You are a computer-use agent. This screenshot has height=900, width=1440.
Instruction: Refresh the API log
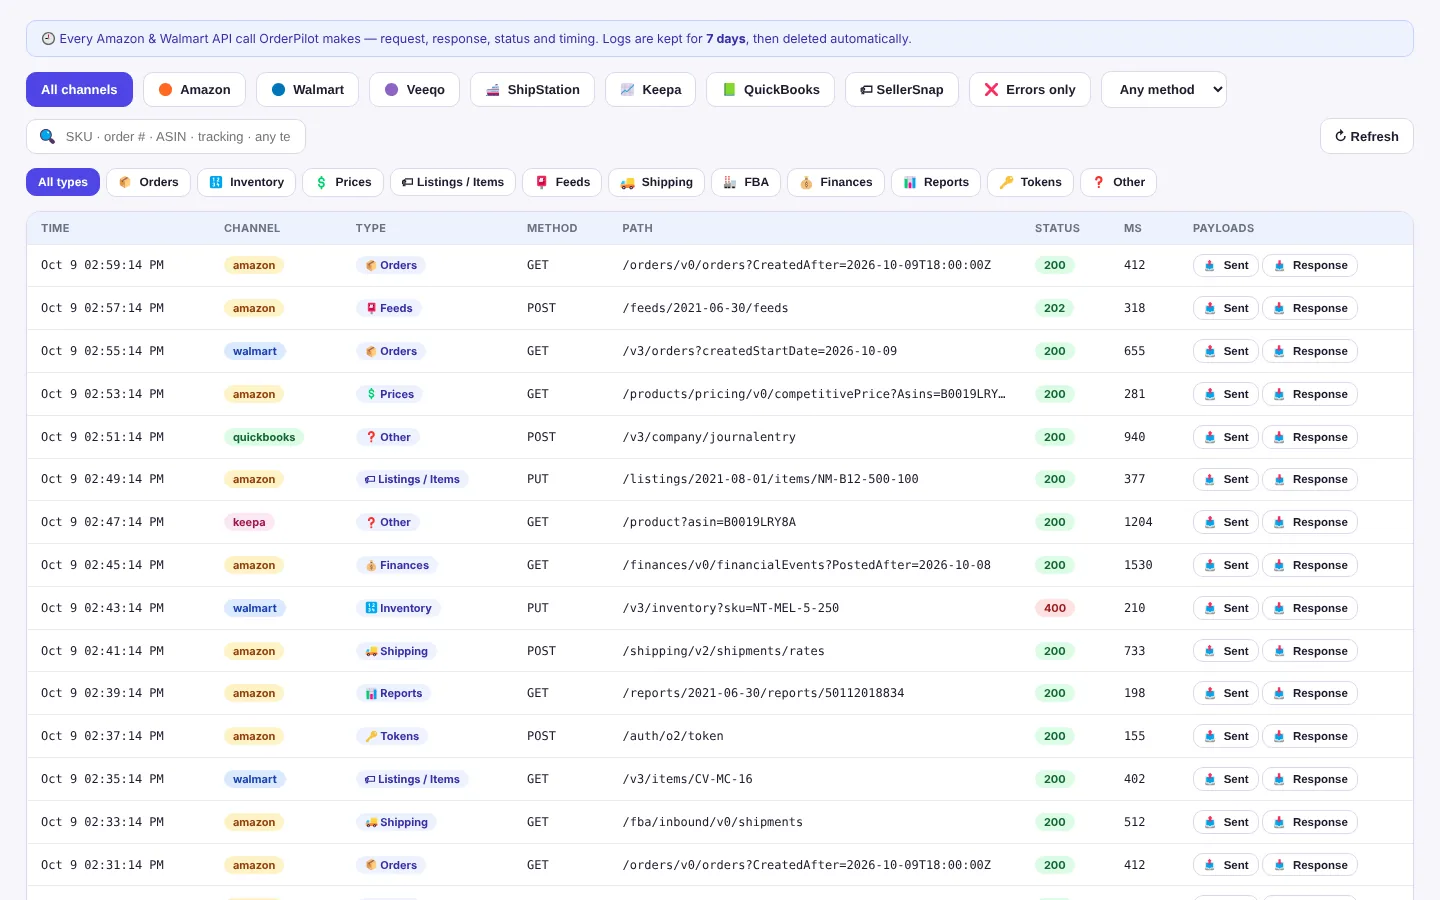(x=1366, y=137)
